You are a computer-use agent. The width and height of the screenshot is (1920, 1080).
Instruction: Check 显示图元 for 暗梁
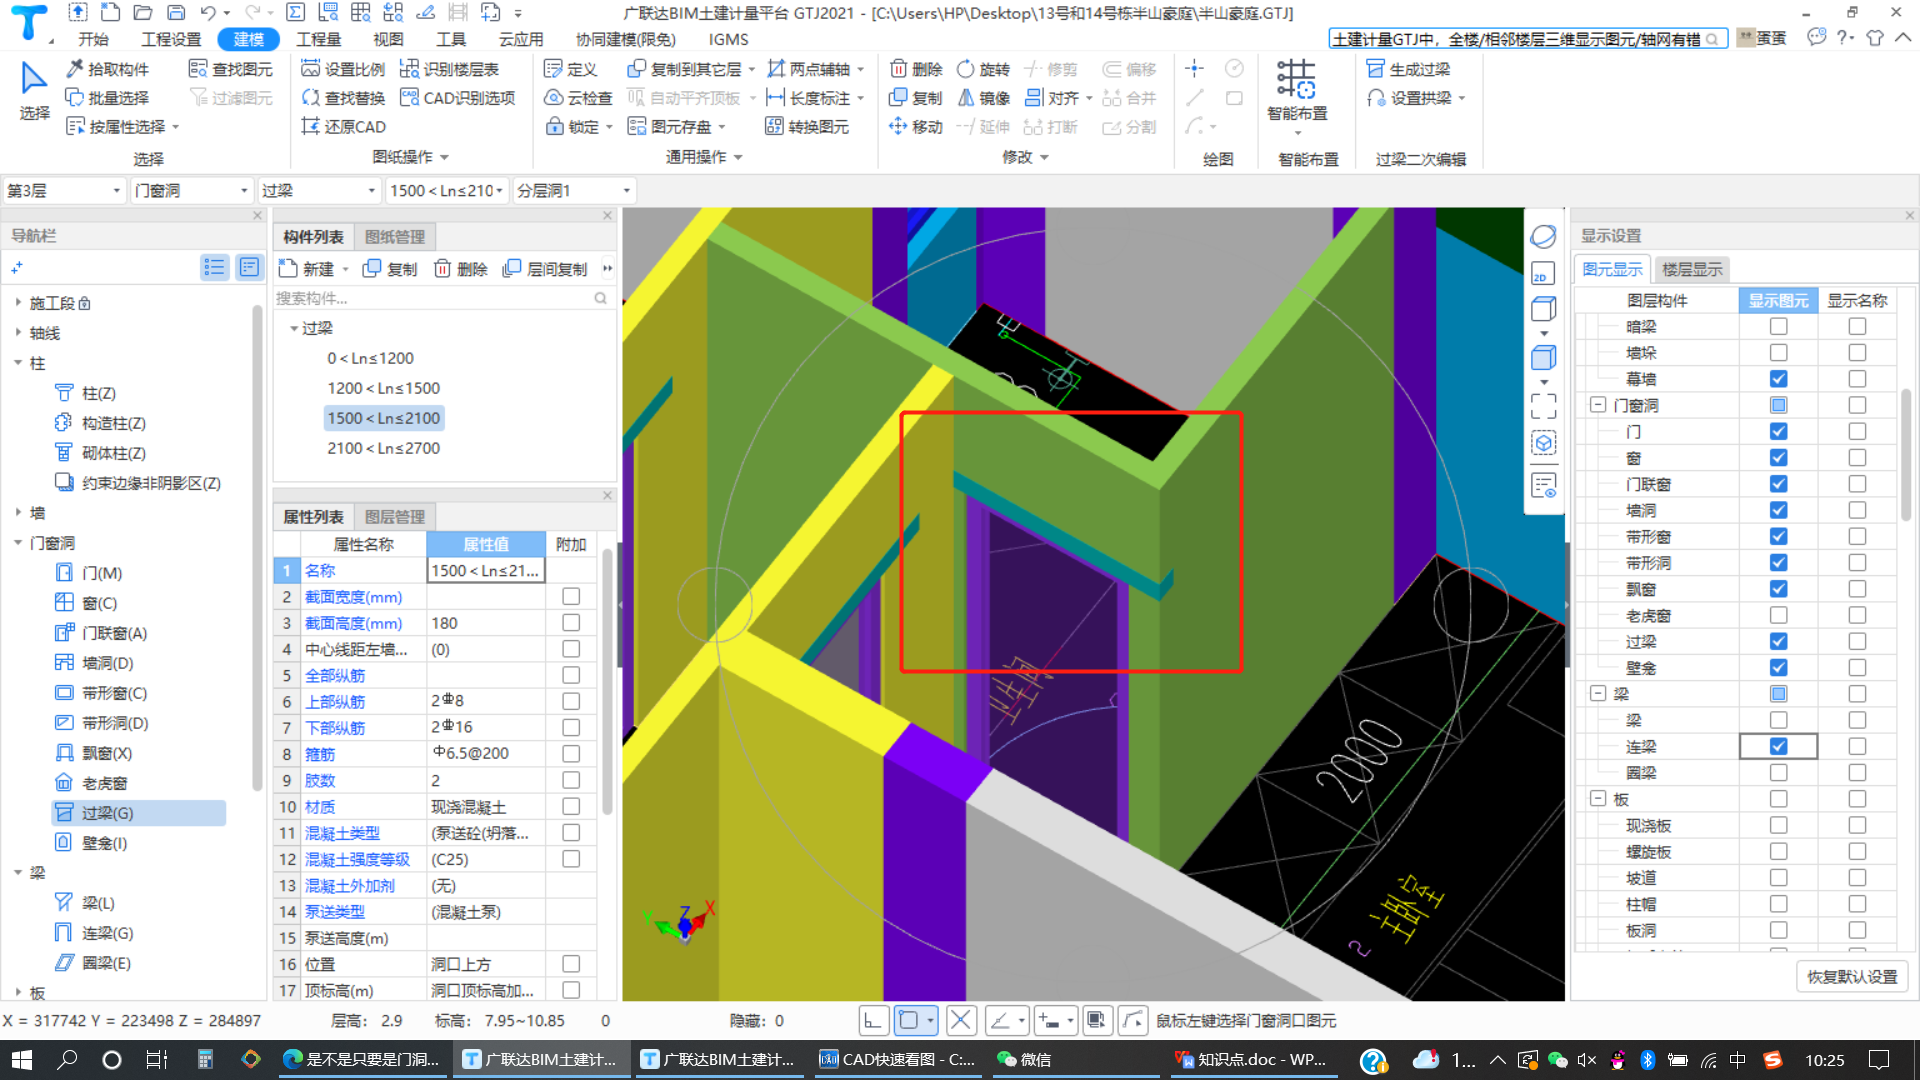1778,326
